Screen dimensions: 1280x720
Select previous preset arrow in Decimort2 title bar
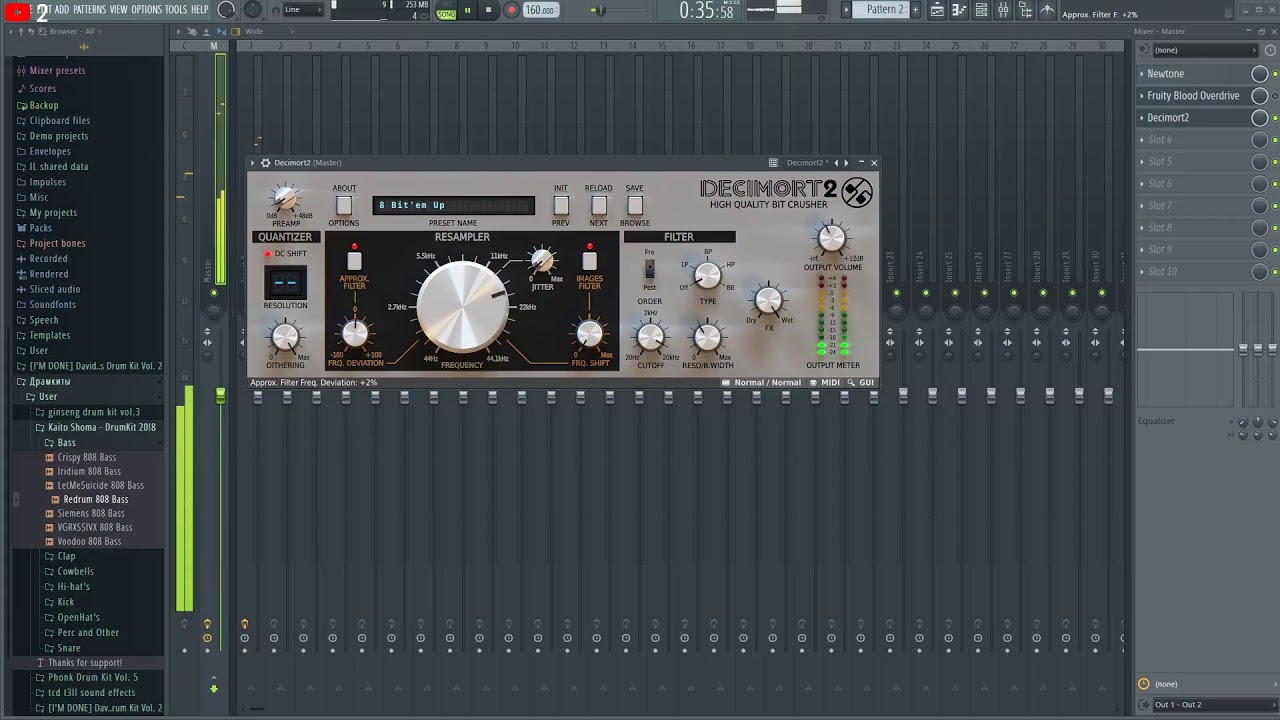(837, 163)
